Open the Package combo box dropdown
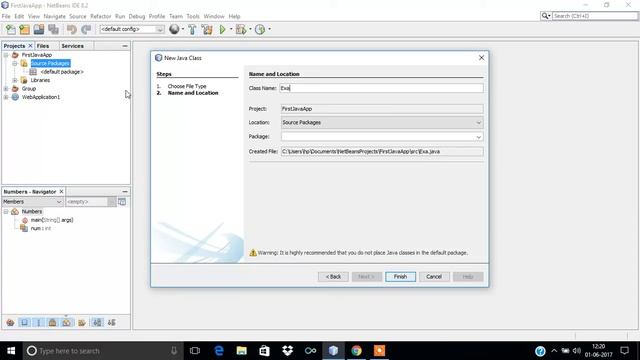 (x=478, y=137)
